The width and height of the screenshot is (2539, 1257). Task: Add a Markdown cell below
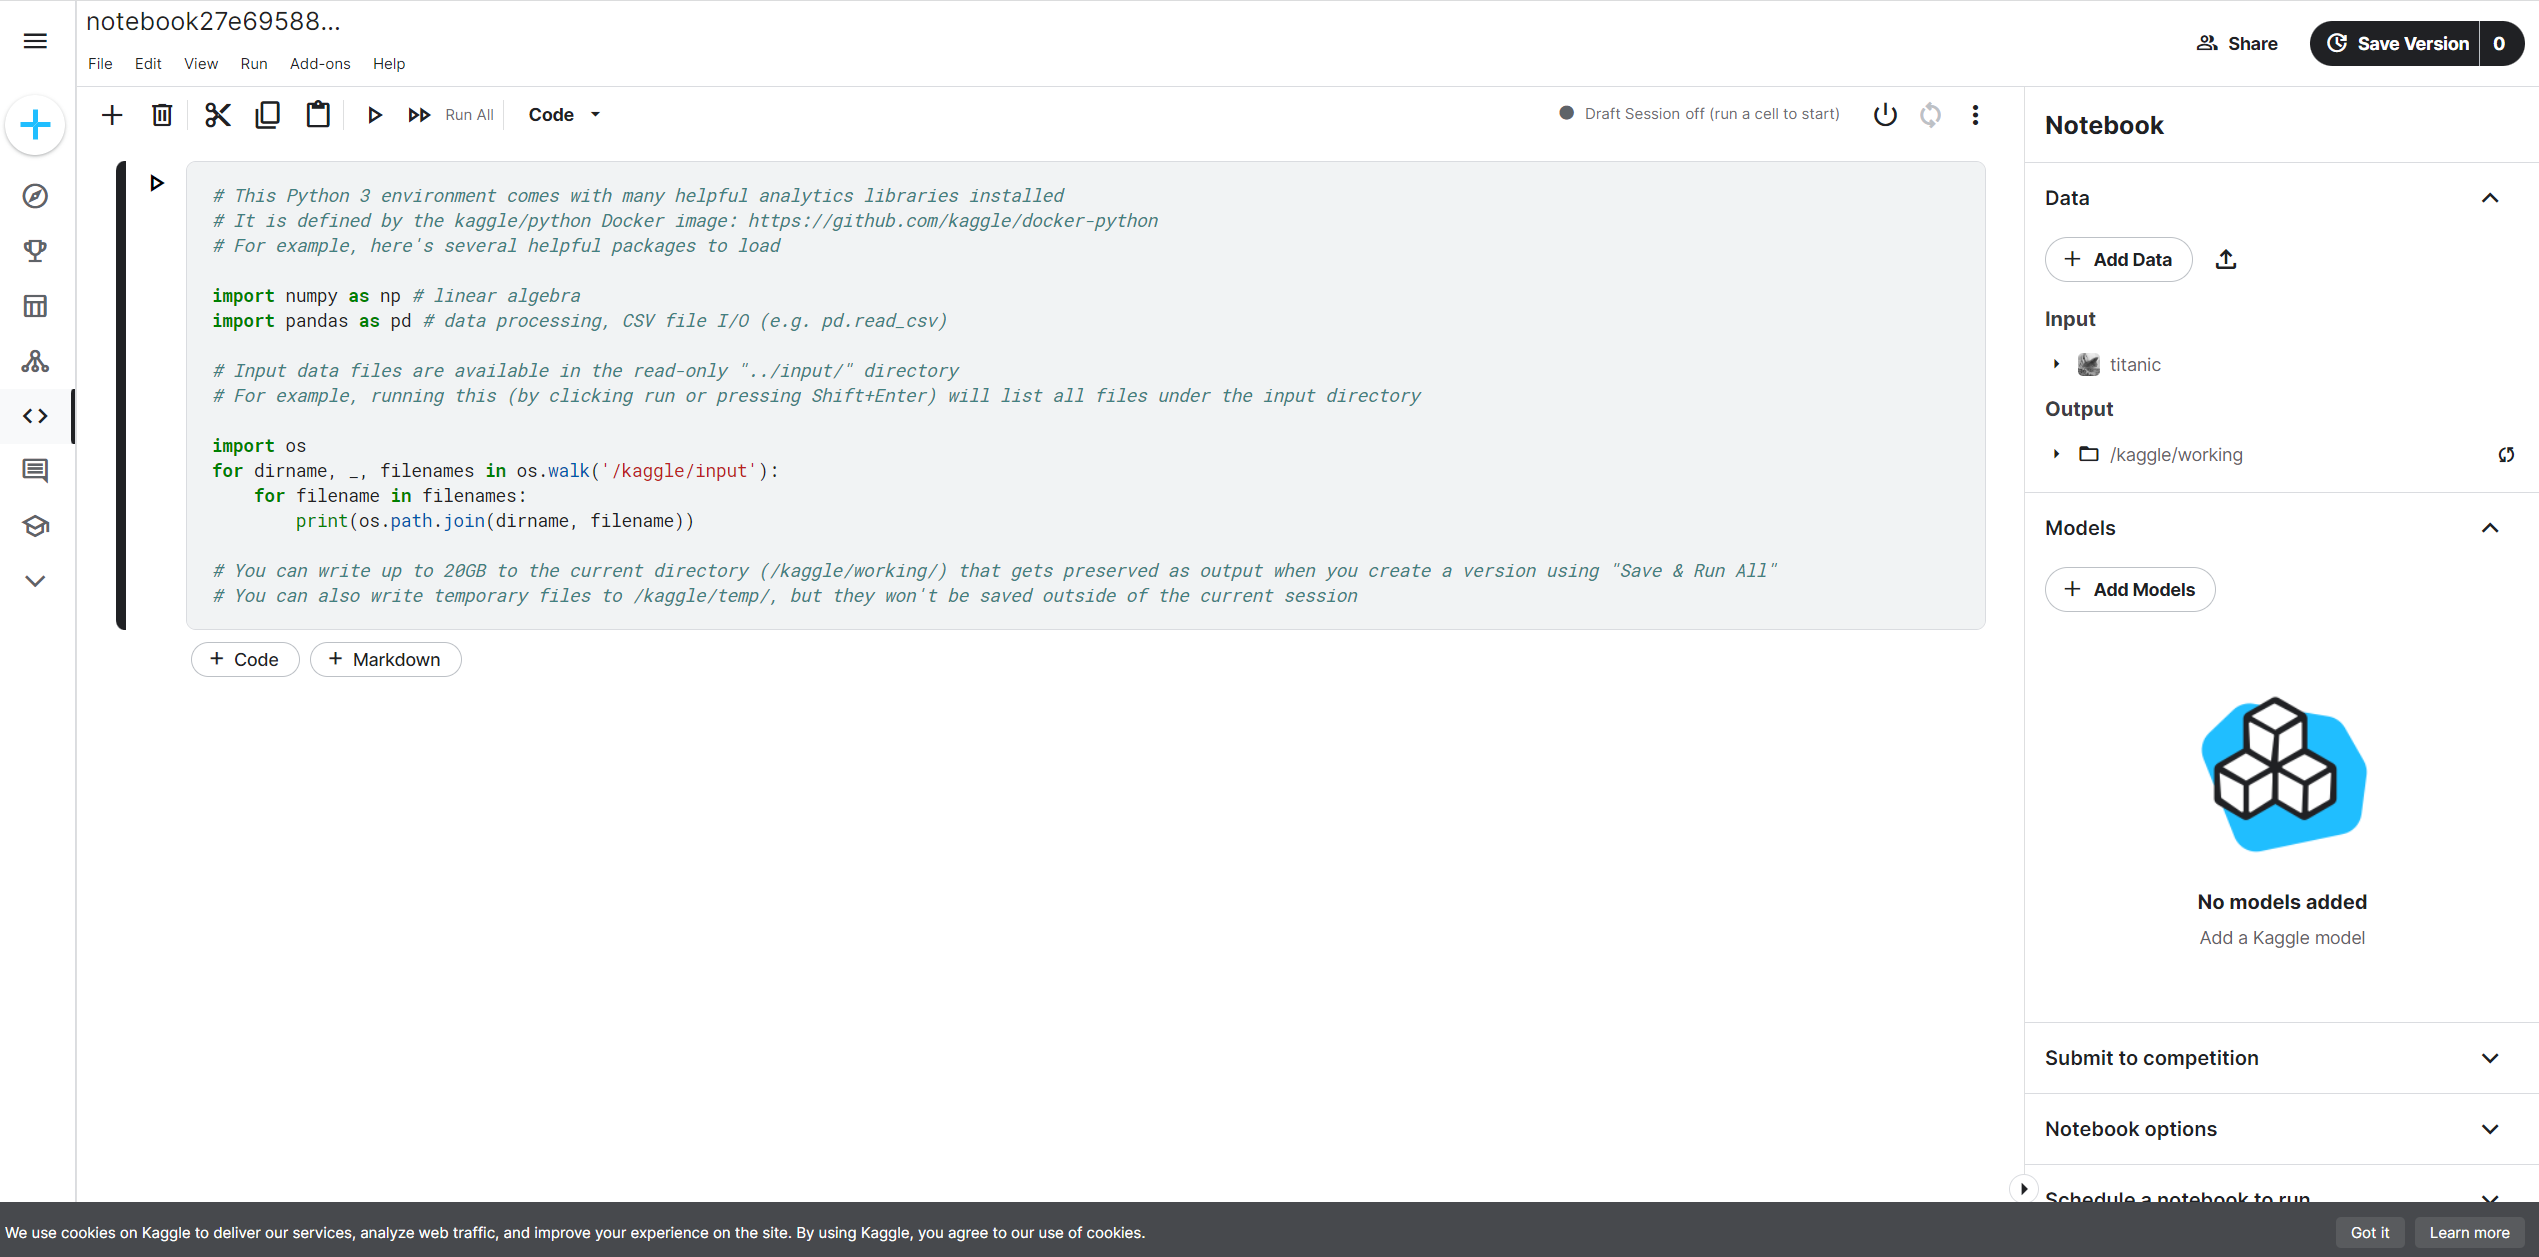(x=385, y=660)
